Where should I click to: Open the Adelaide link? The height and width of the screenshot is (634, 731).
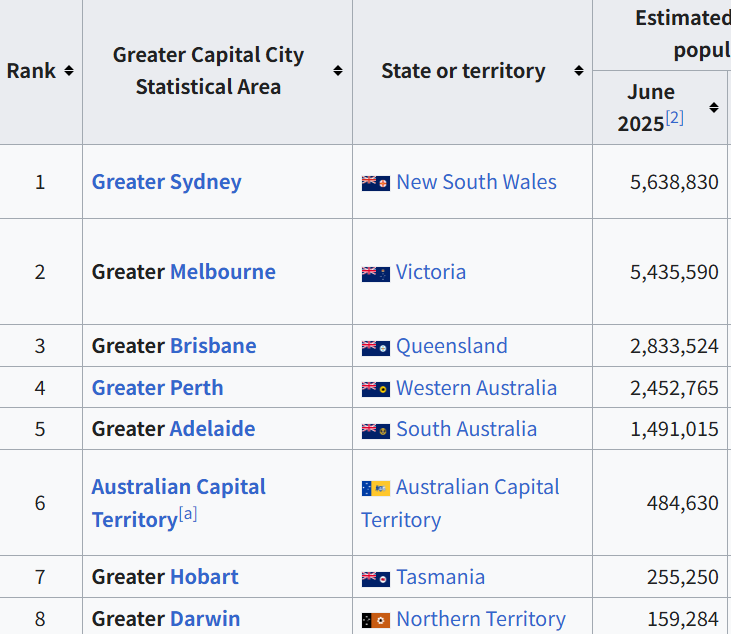click(213, 429)
